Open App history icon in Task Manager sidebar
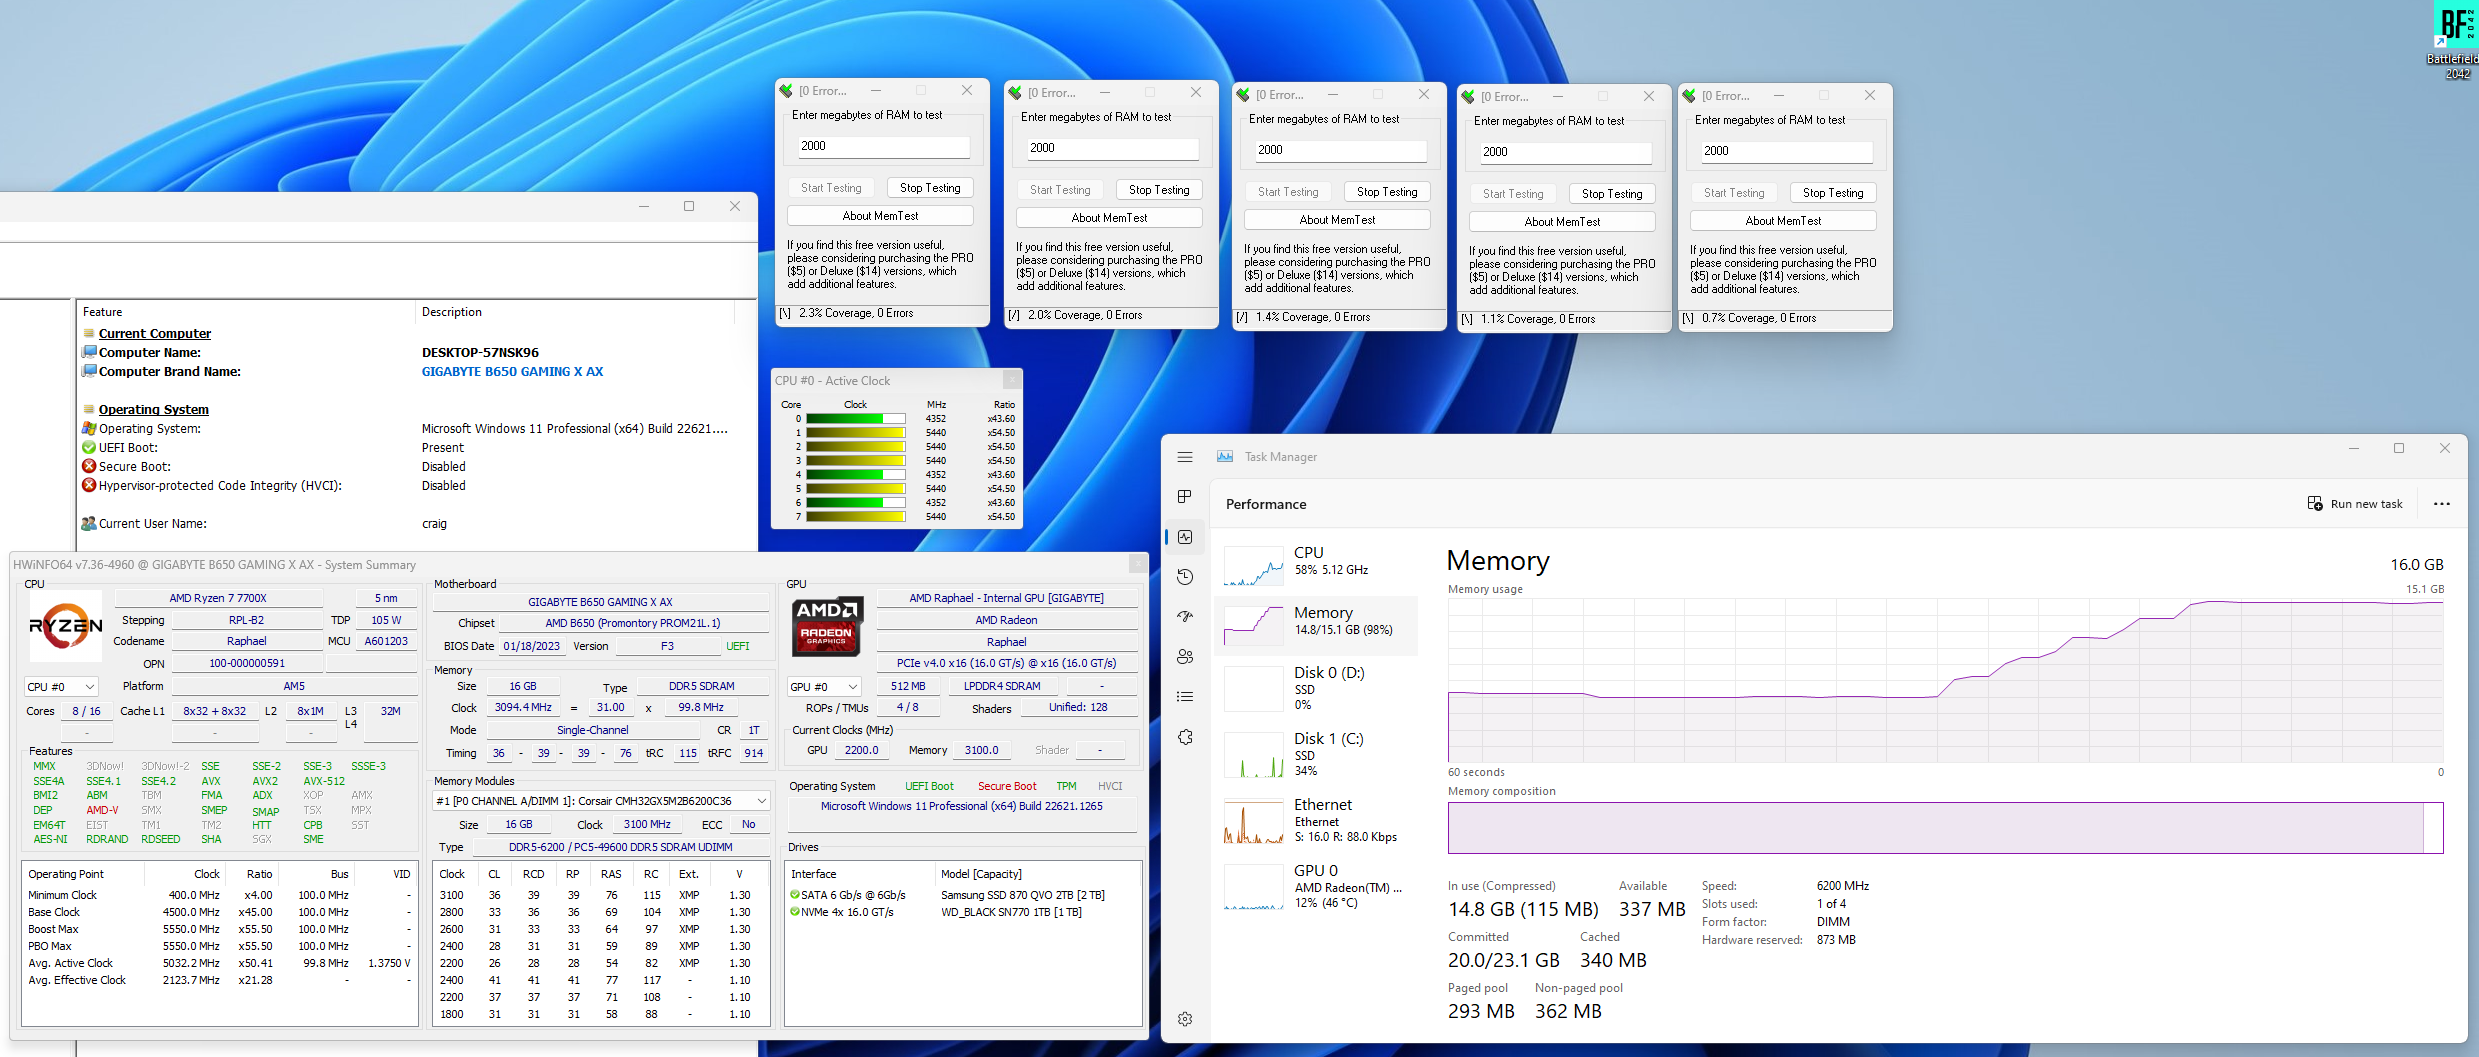The height and width of the screenshot is (1057, 2479). [1185, 577]
